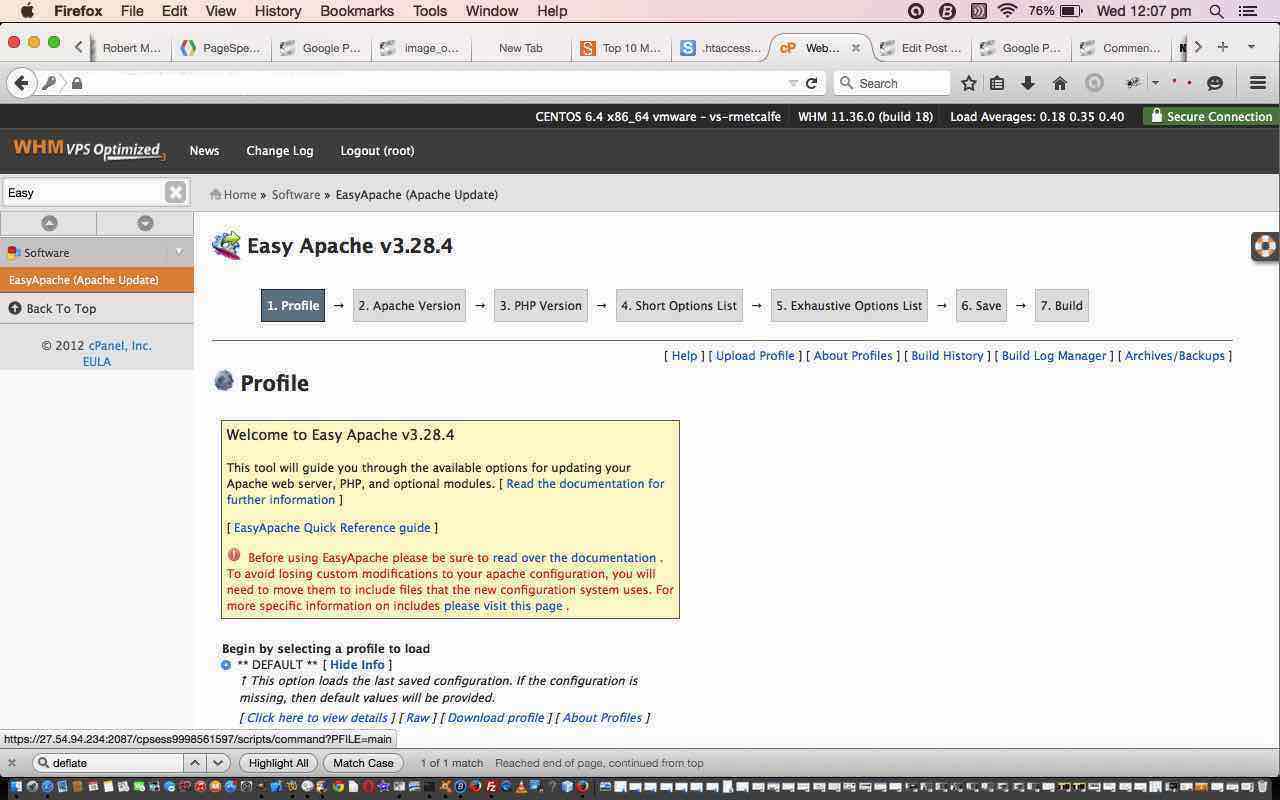Image resolution: width=1280 pixels, height=800 pixels.
Task: Switch to the Edit Post tab
Action: click(x=920, y=47)
